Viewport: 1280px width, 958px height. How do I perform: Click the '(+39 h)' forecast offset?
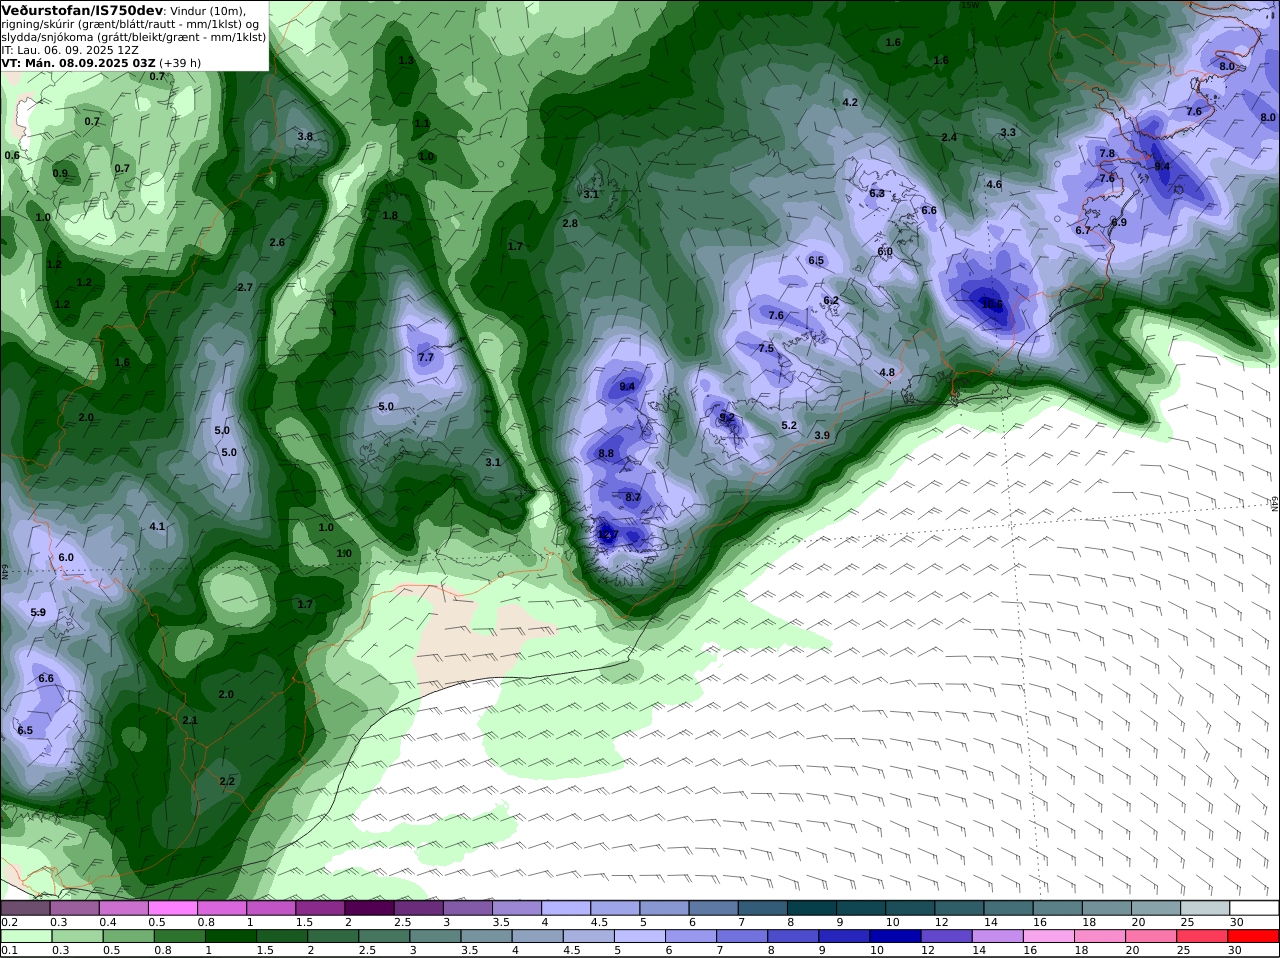tap(180, 62)
